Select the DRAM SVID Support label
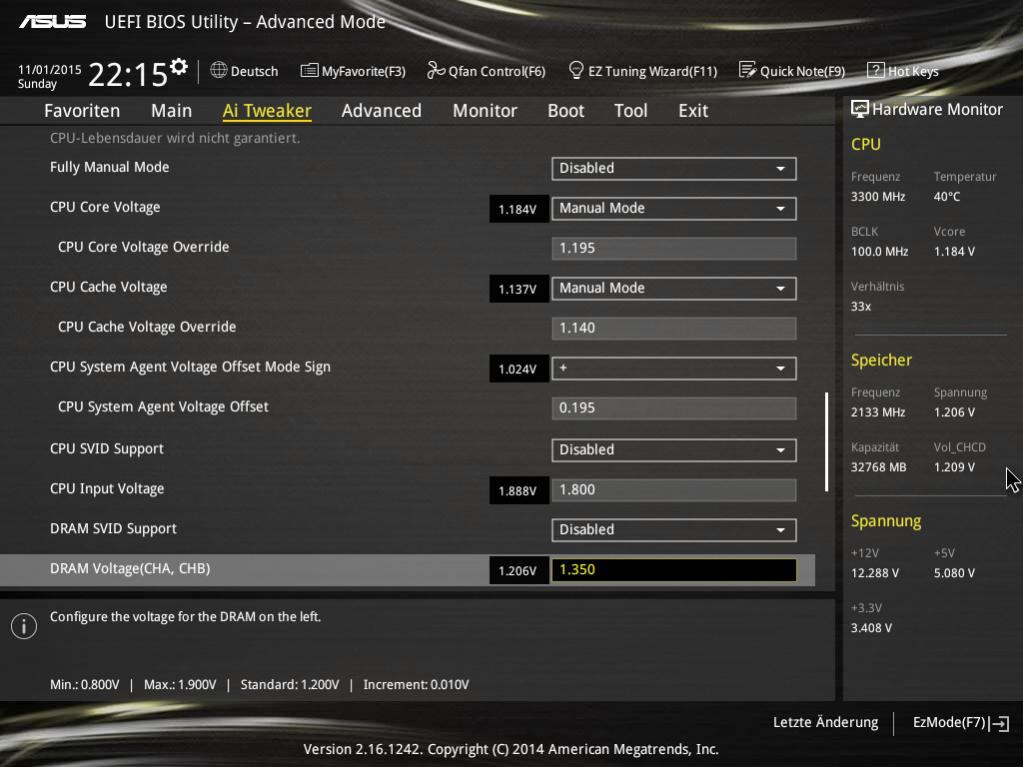The width and height of the screenshot is (1023, 767). [x=113, y=528]
